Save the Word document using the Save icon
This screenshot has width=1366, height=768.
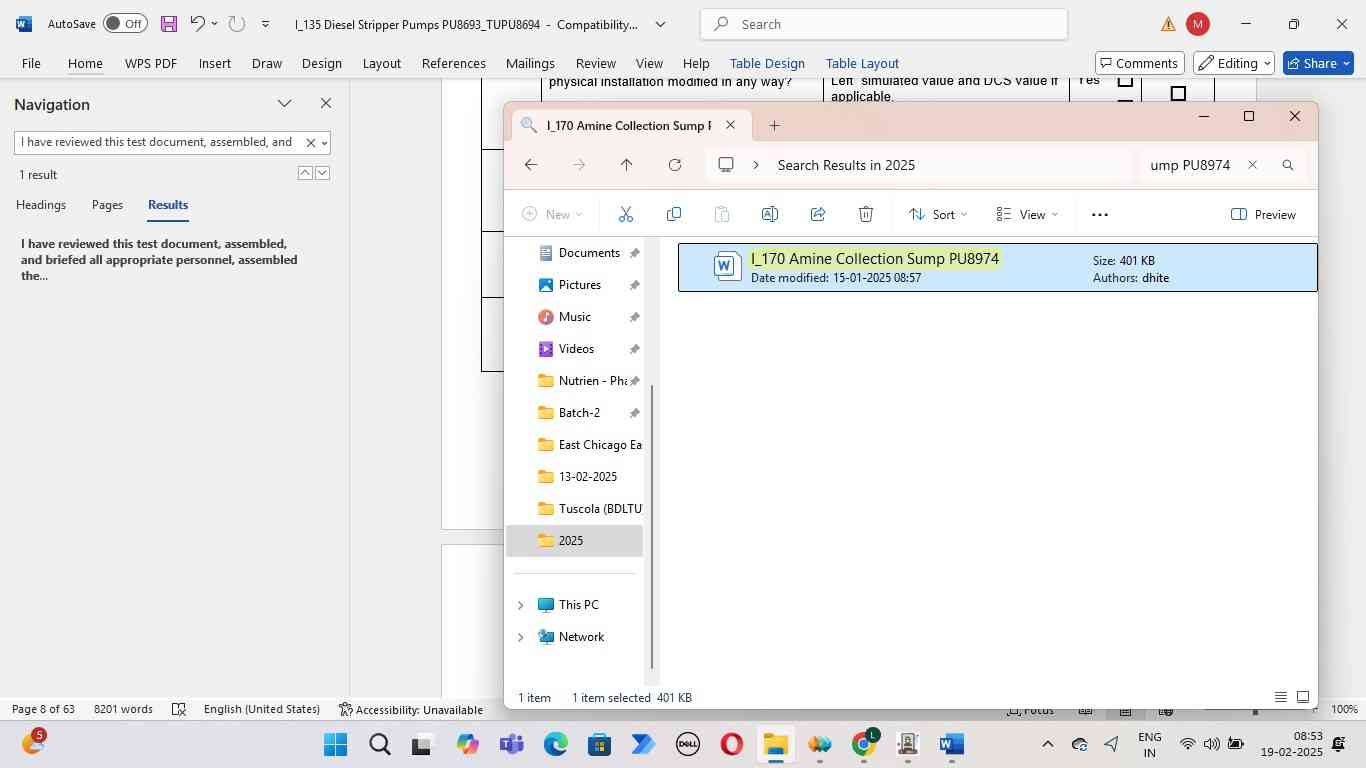168,24
